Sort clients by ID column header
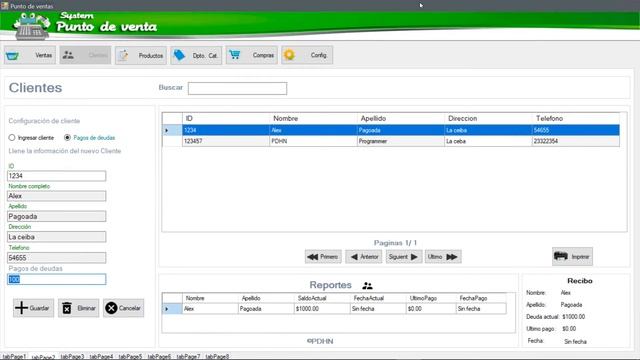640x360 pixels. [226, 119]
